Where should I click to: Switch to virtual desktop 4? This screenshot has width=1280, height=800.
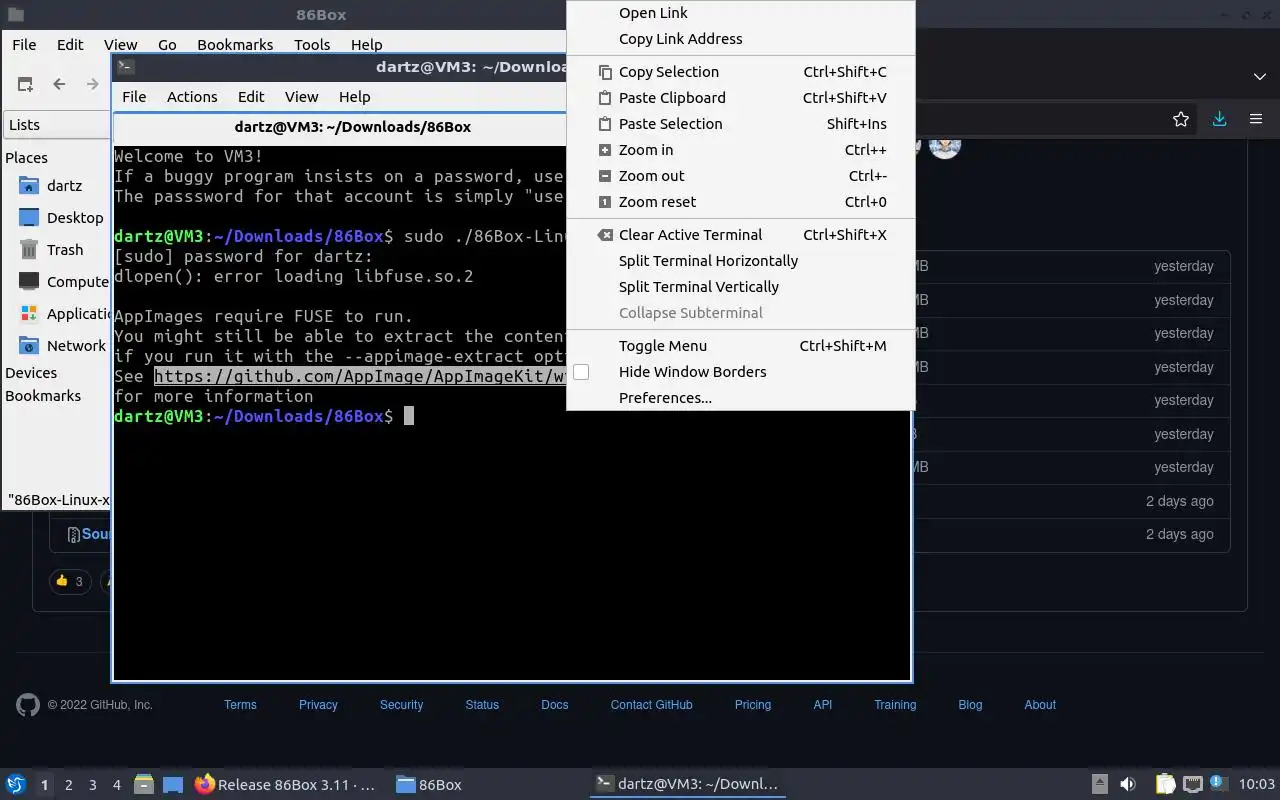[116, 785]
